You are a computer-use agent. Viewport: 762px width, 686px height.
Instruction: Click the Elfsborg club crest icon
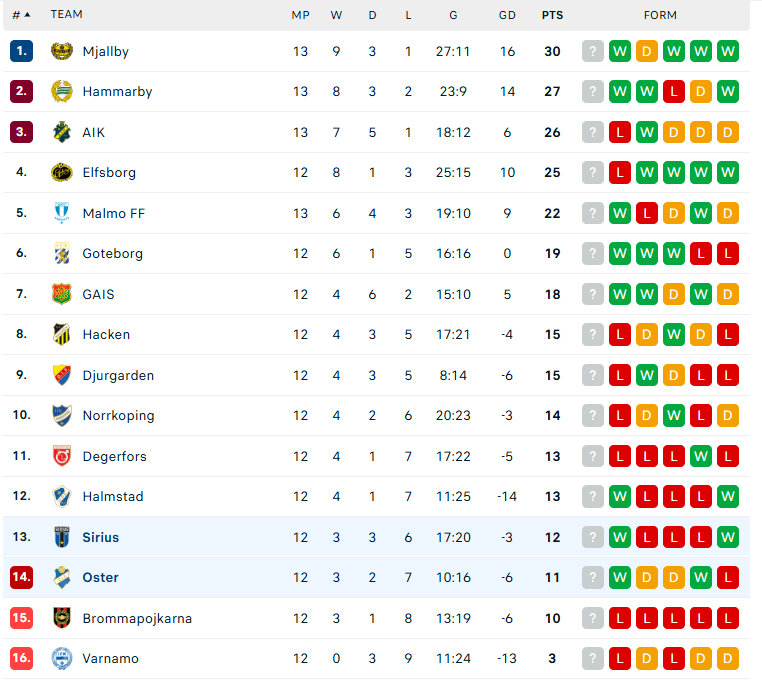coord(62,172)
